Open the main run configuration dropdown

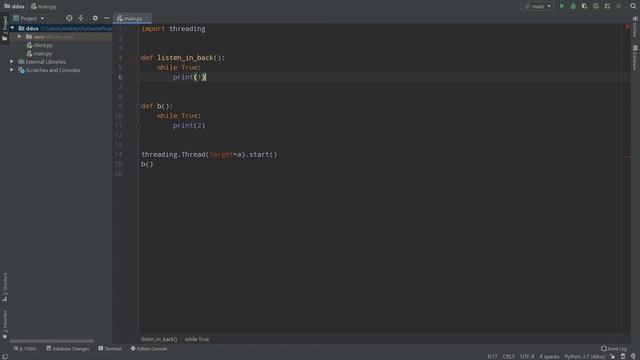coord(538,6)
